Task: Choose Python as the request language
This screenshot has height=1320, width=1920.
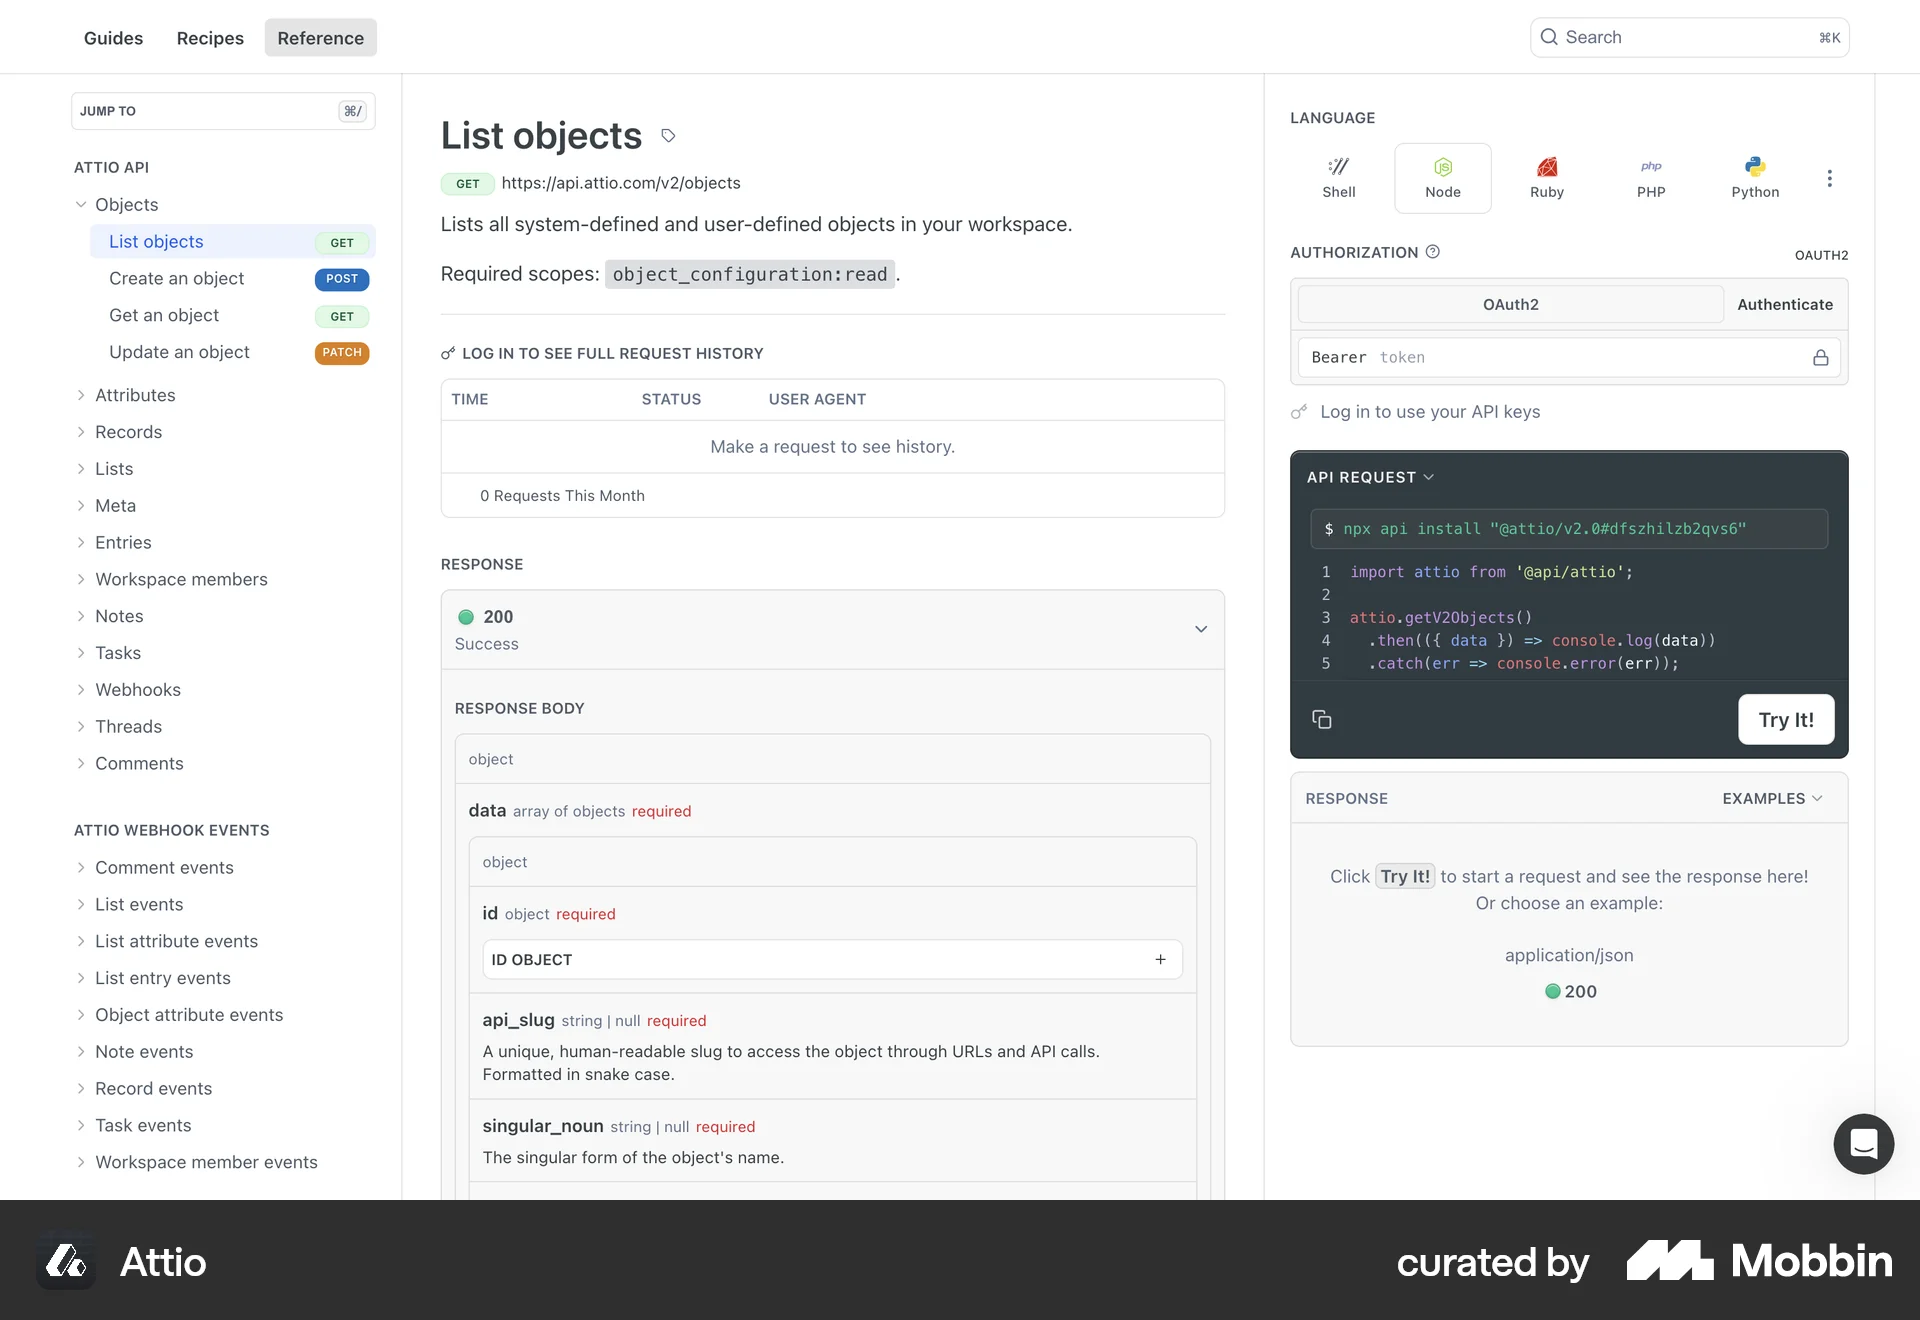Action: (1756, 177)
